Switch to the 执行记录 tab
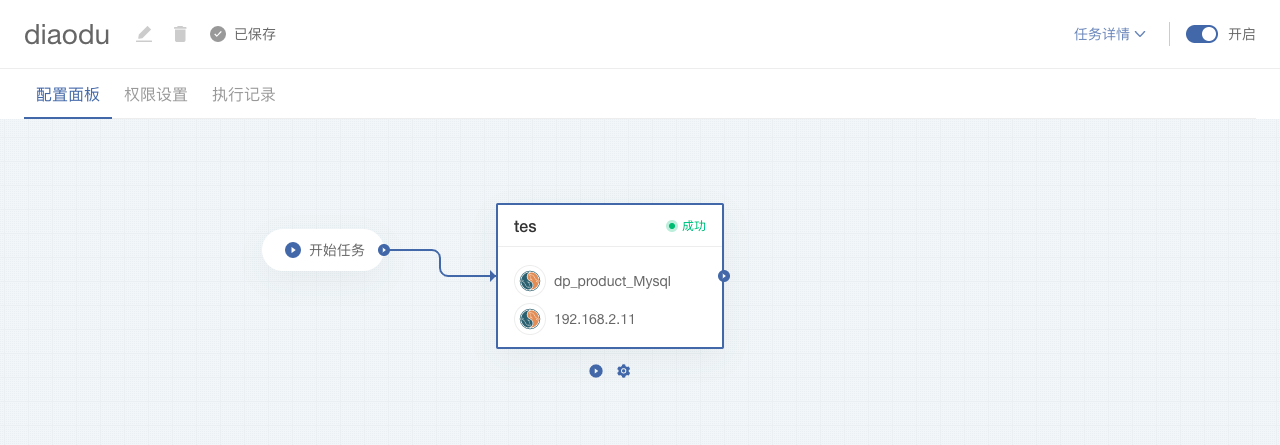The image size is (1280, 445). coord(244,95)
